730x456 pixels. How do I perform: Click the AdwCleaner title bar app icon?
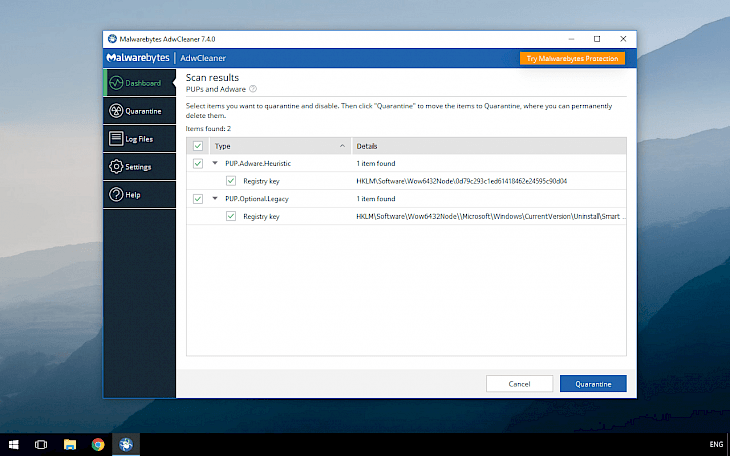pyautogui.click(x=112, y=39)
